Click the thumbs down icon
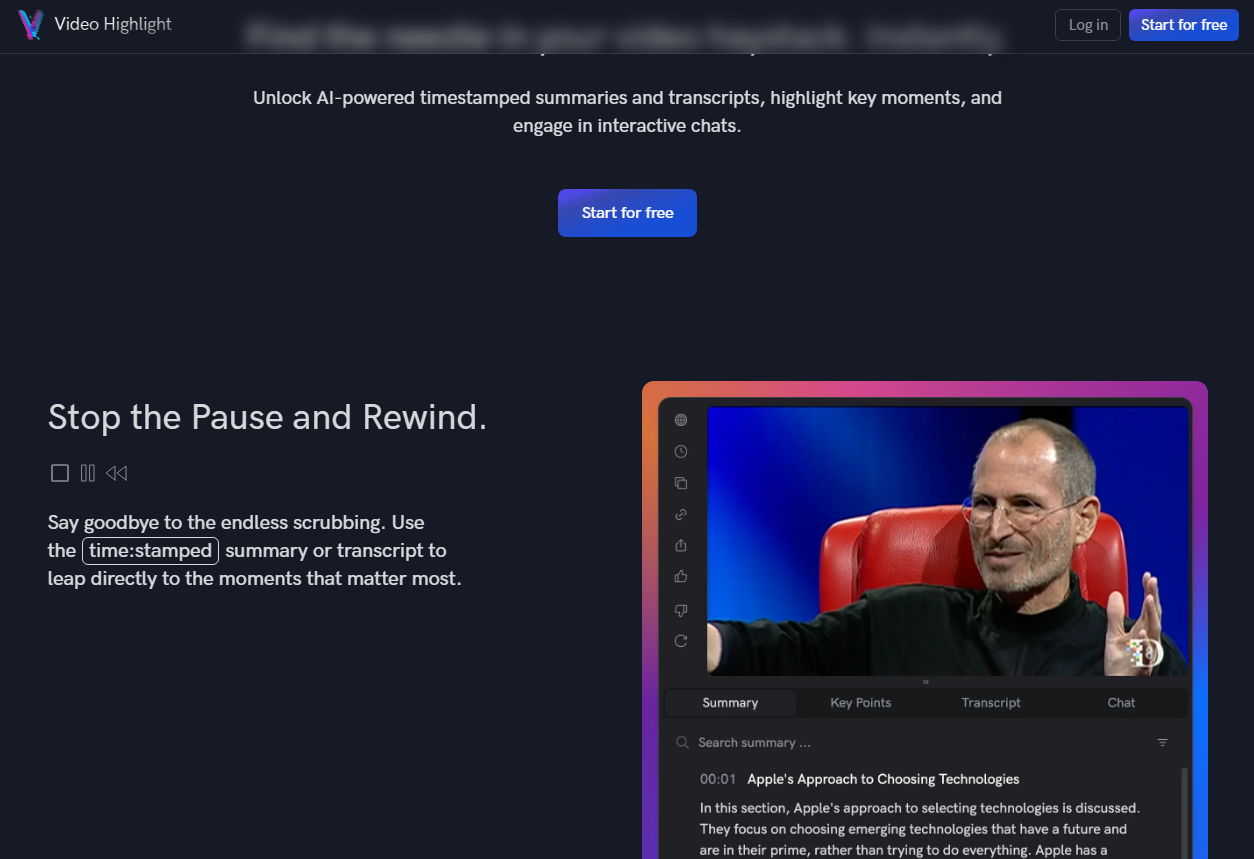 pyautogui.click(x=681, y=610)
